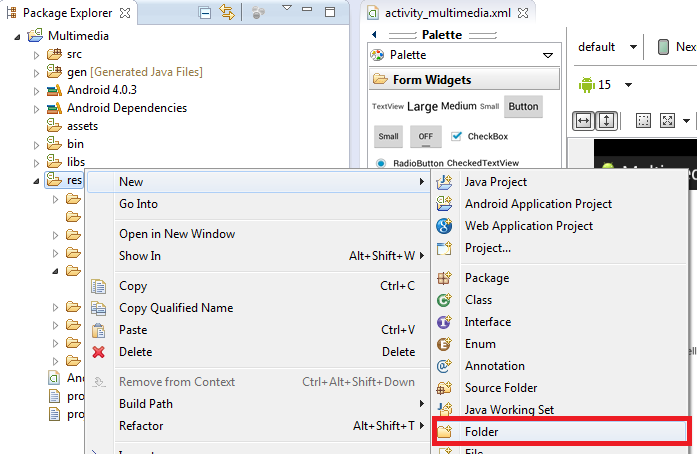Viewport: 697px width, 454px height.
Task: Open the Refactor submenu
Action: point(257,426)
